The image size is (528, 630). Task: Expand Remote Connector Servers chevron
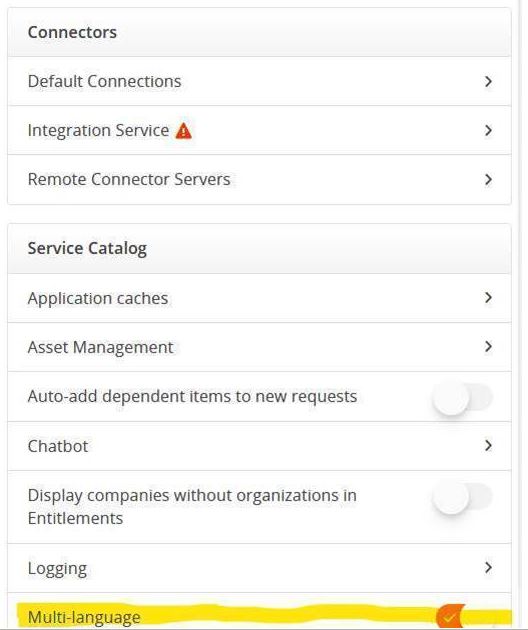tap(488, 180)
